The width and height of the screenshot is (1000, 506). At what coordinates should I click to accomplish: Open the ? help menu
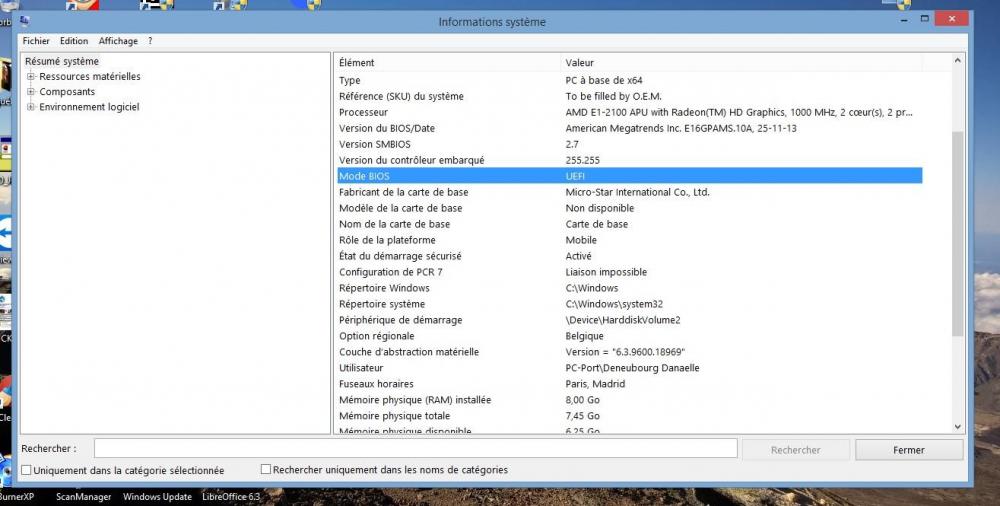[x=150, y=41]
